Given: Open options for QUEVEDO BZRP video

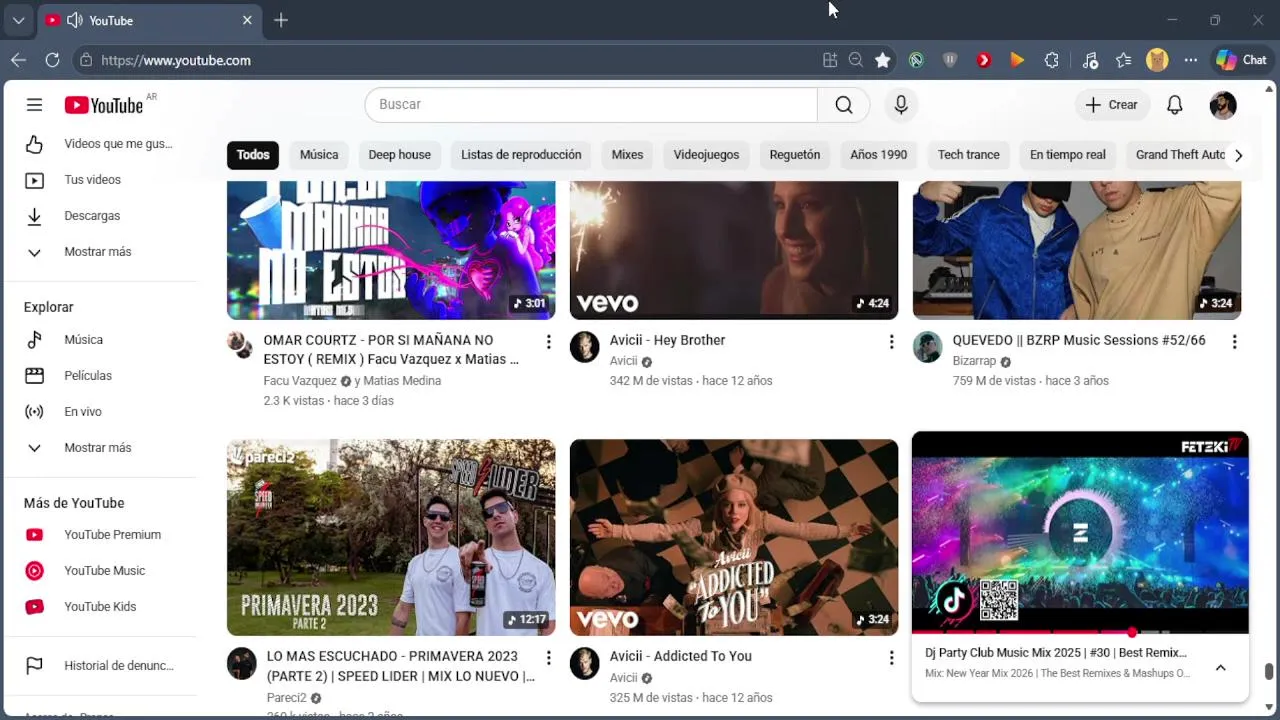Looking at the screenshot, I should [x=1234, y=342].
